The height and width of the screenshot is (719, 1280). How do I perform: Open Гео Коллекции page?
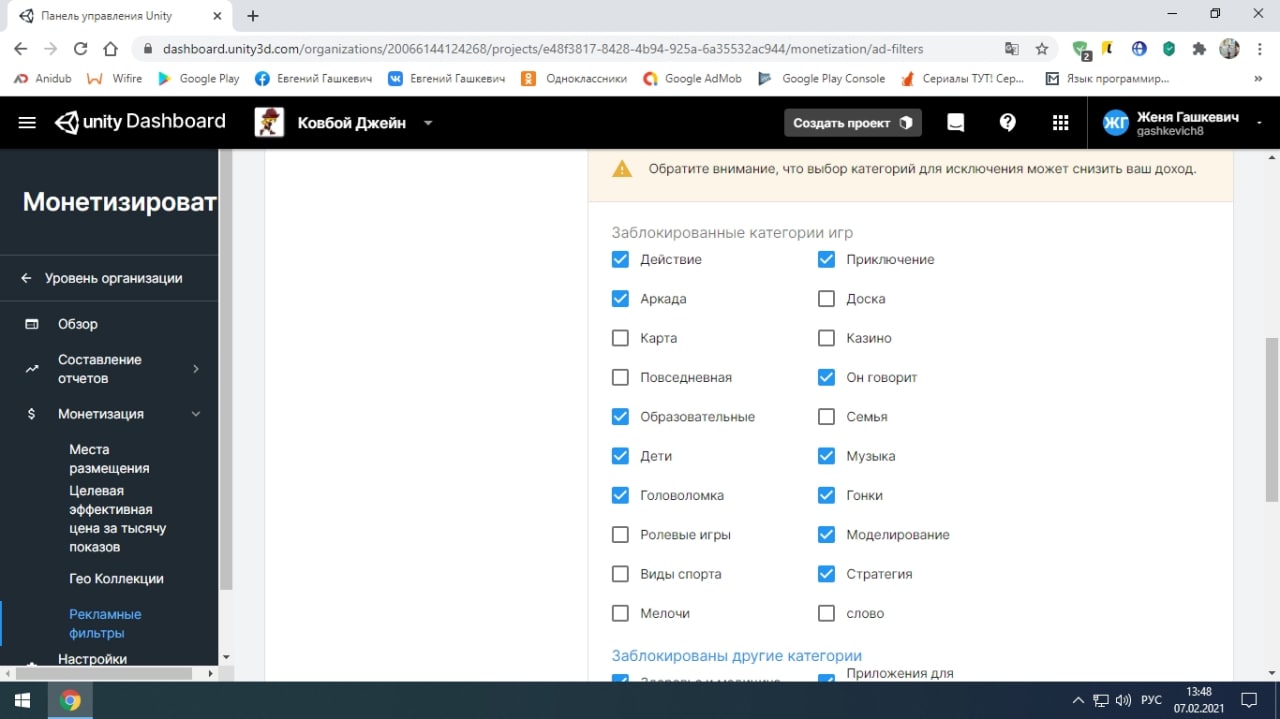coord(116,578)
